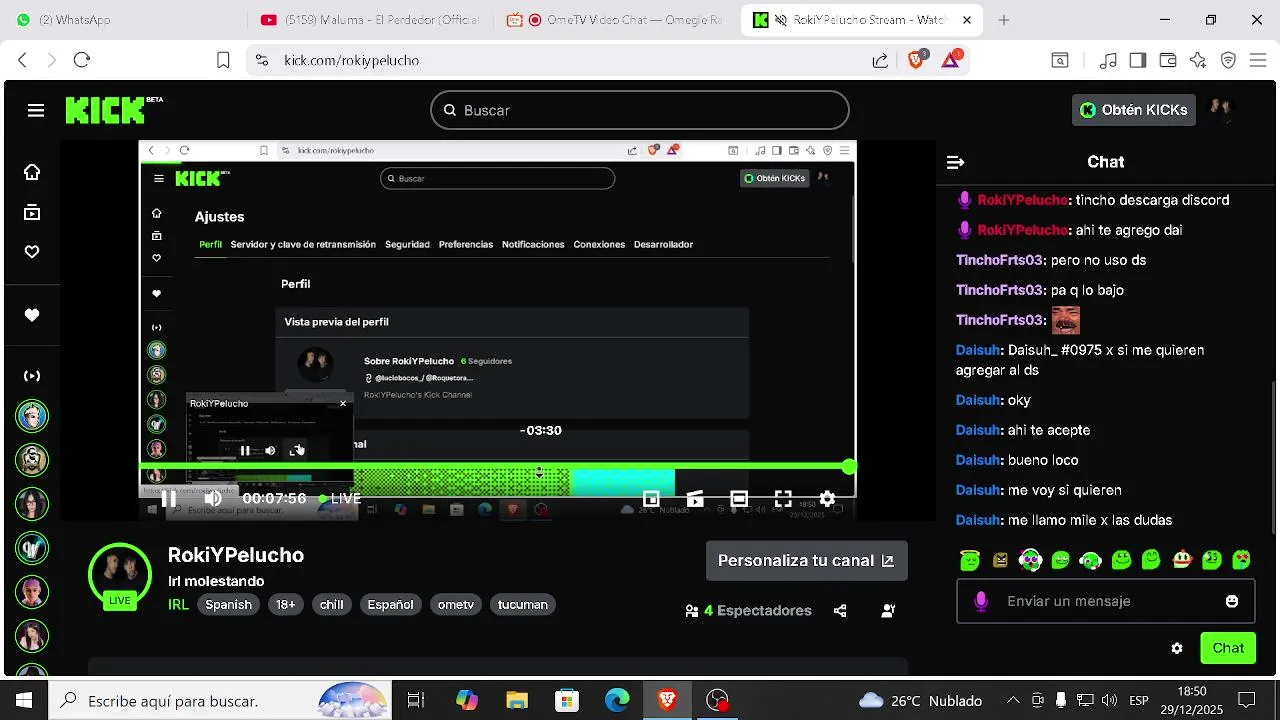Switch to the OmeTV Video Chat tab
1280x720 pixels.
pos(615,20)
